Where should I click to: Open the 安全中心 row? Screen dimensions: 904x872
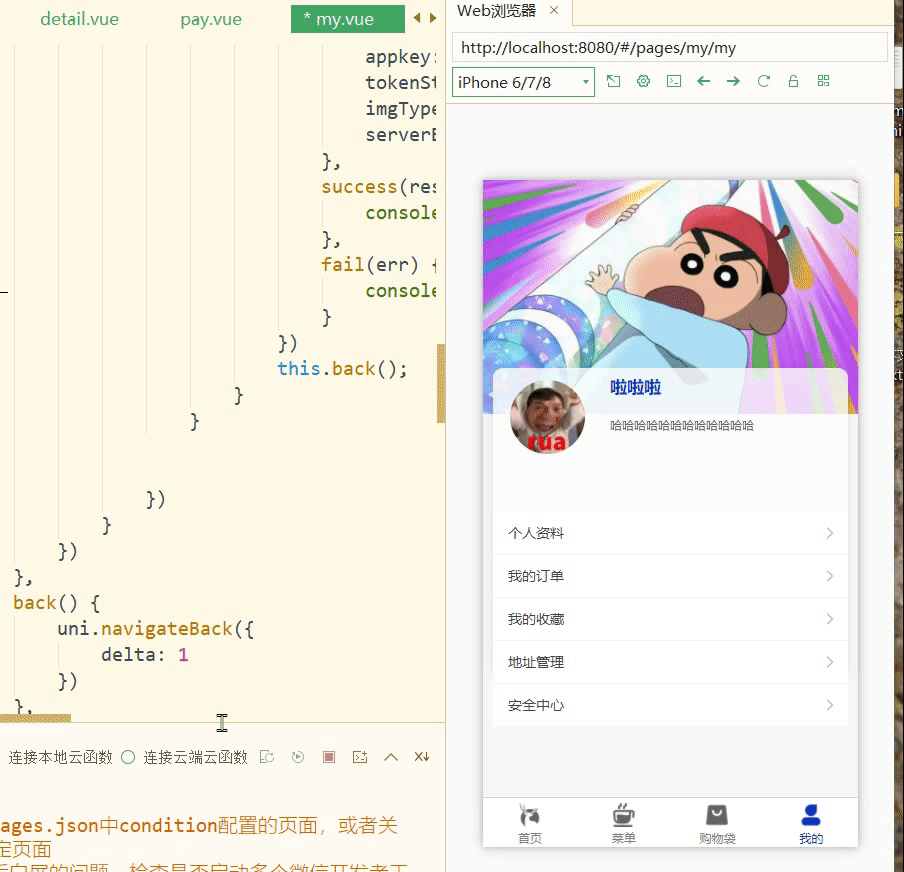pos(670,705)
